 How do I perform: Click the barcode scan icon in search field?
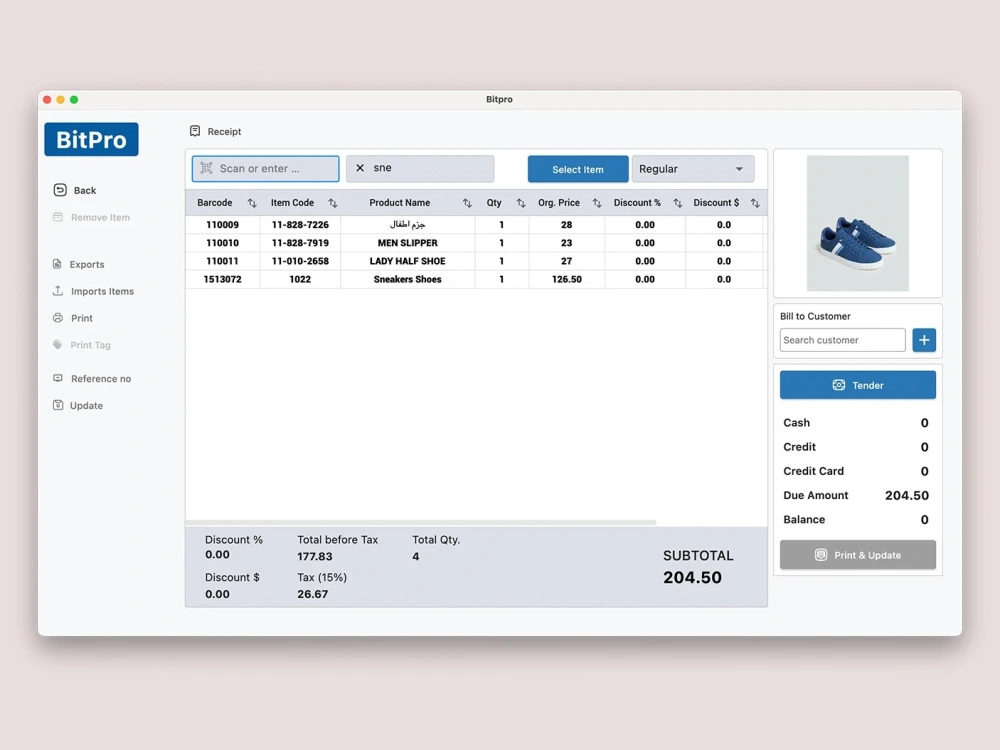(x=207, y=168)
